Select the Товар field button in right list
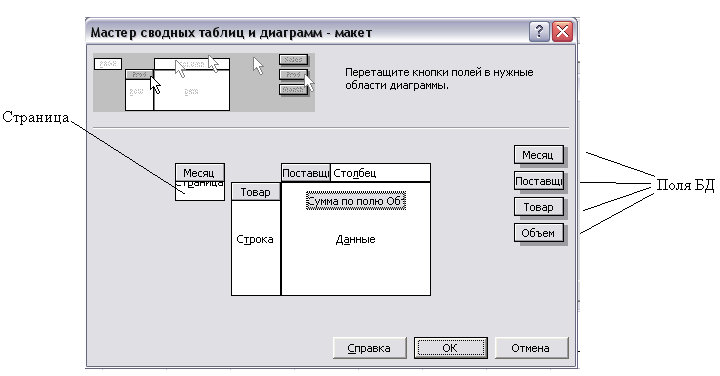This screenshot has height=376, width=720. coord(539,207)
